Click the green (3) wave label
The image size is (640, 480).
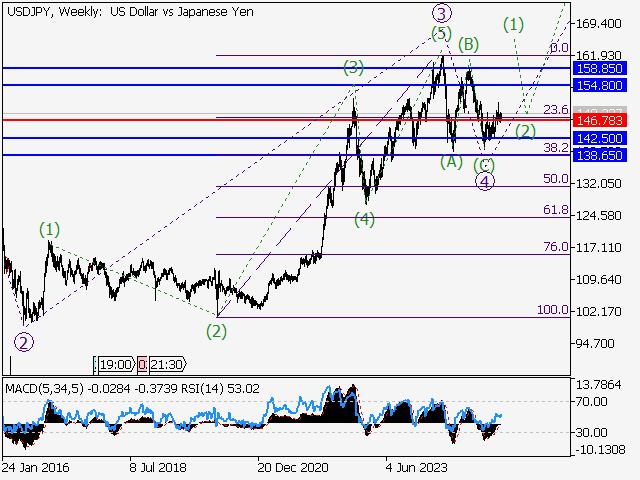coord(353,67)
